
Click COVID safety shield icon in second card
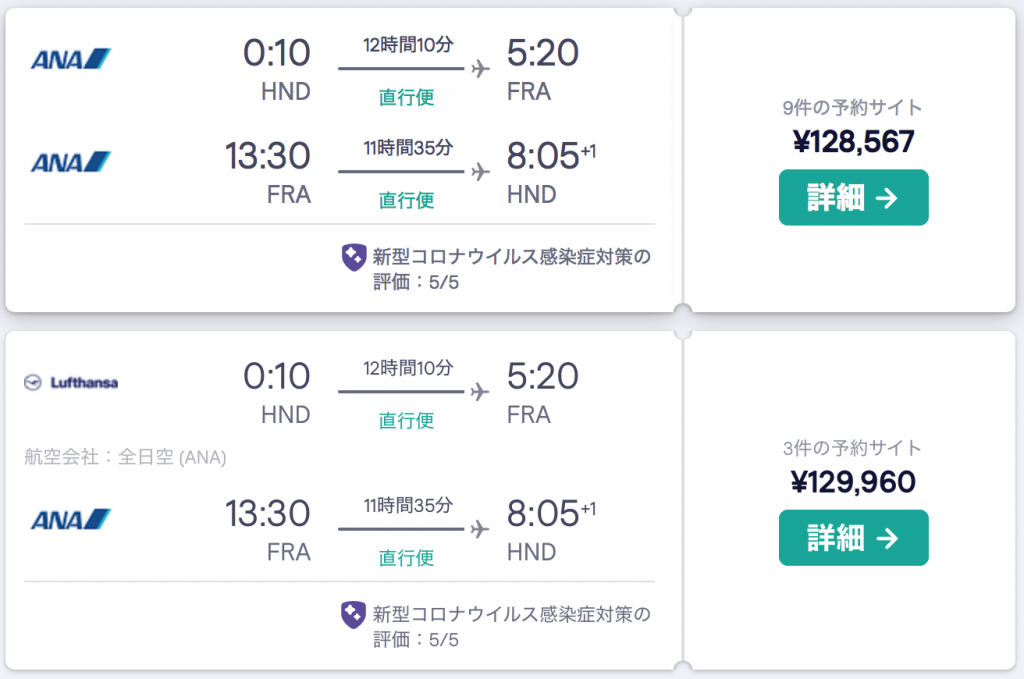pos(353,615)
